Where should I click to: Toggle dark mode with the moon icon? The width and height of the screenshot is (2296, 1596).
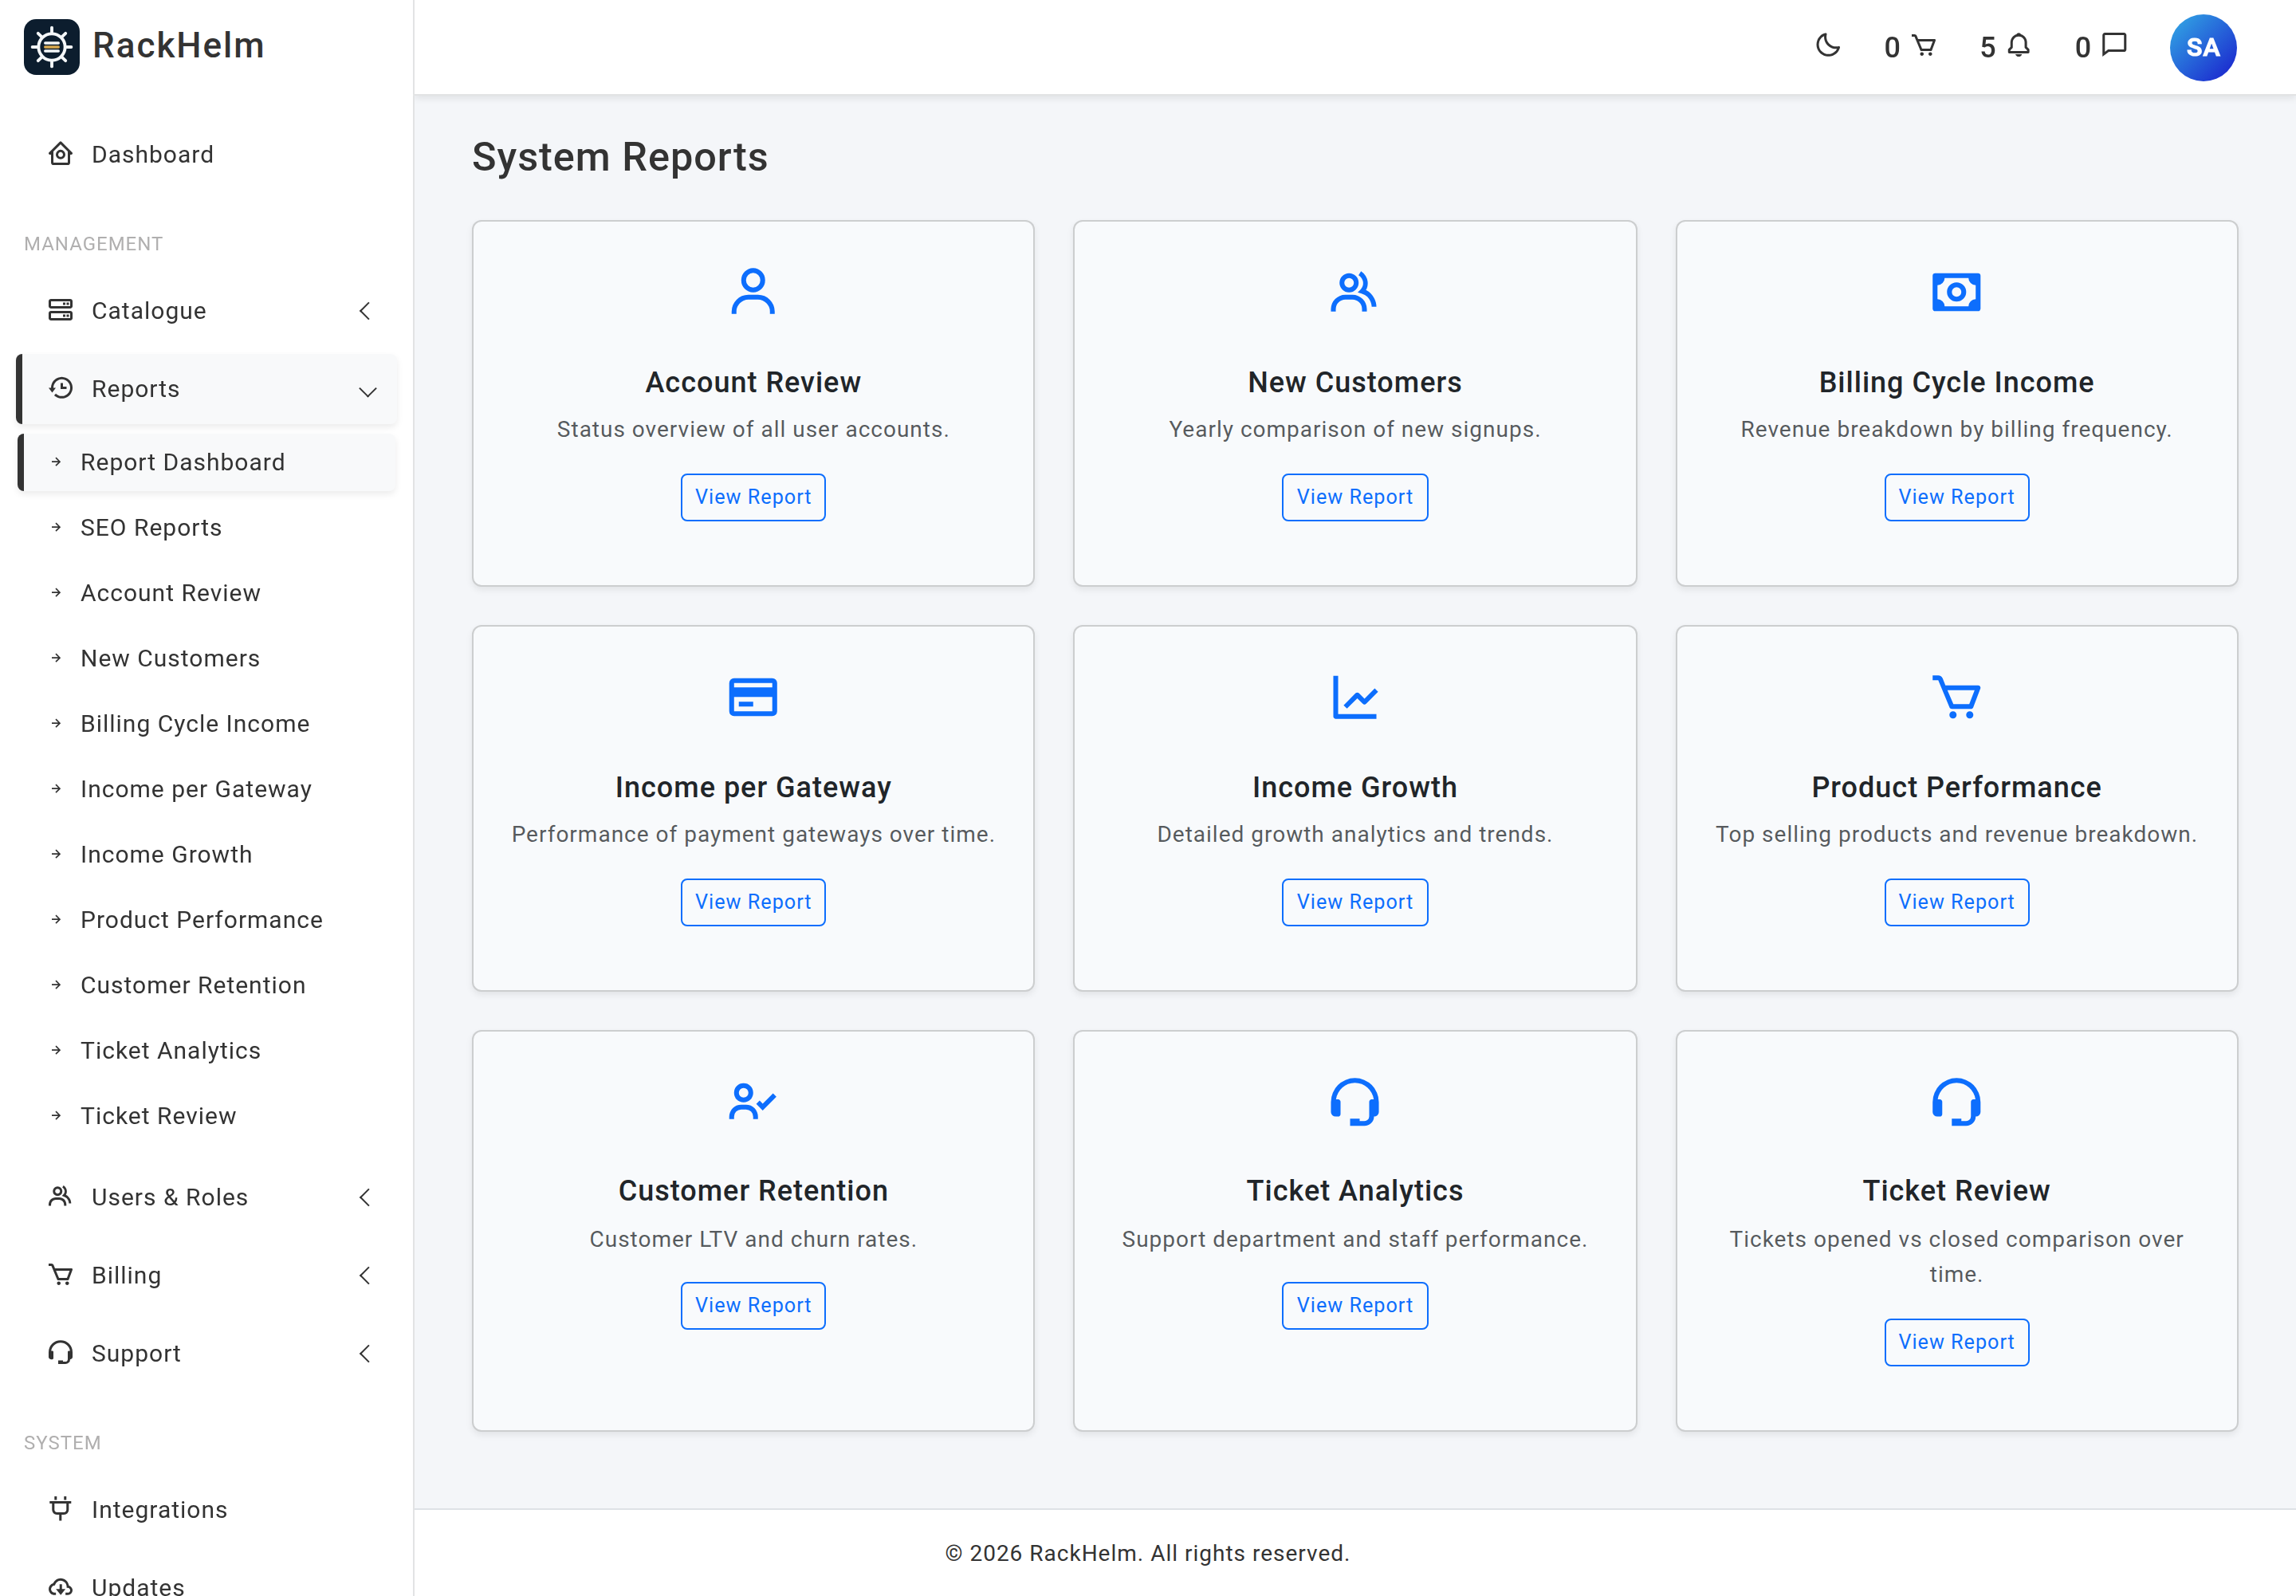(1827, 46)
